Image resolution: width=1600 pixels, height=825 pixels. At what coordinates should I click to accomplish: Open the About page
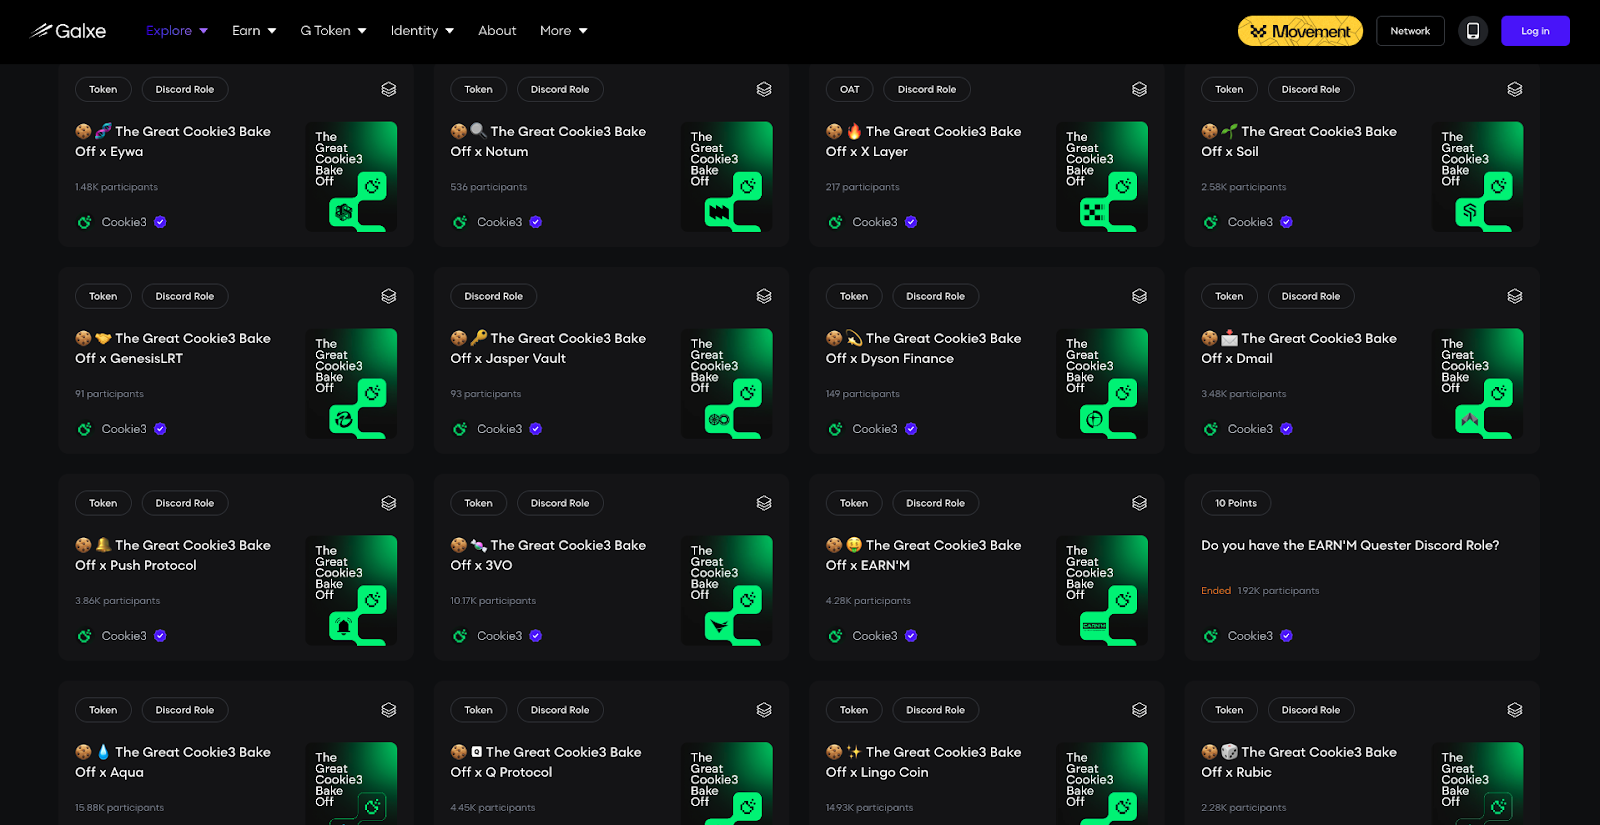click(x=497, y=31)
